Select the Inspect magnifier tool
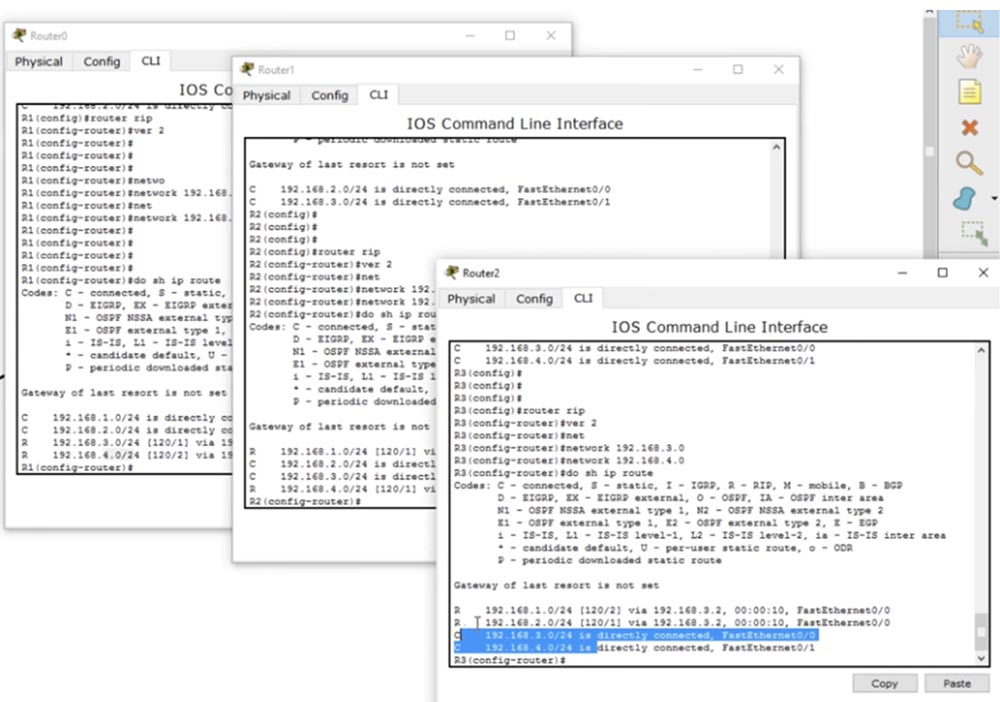The width and height of the screenshot is (1000, 702). [x=969, y=163]
